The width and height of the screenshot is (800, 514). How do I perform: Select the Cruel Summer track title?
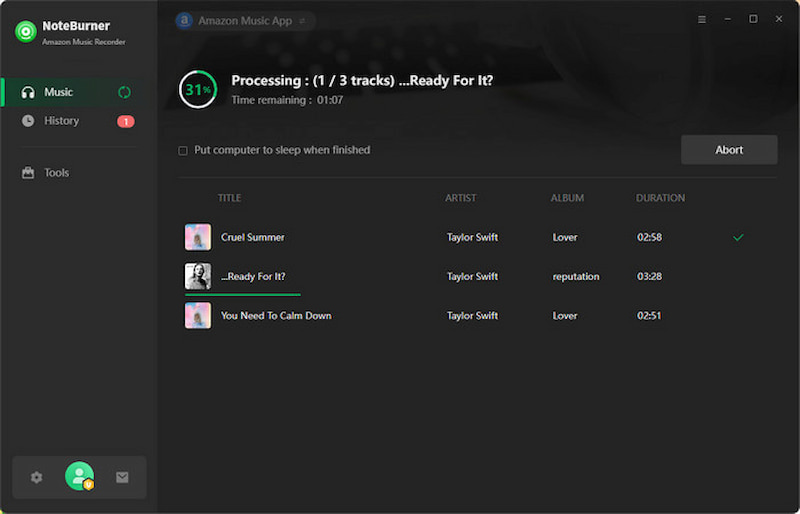coord(253,237)
